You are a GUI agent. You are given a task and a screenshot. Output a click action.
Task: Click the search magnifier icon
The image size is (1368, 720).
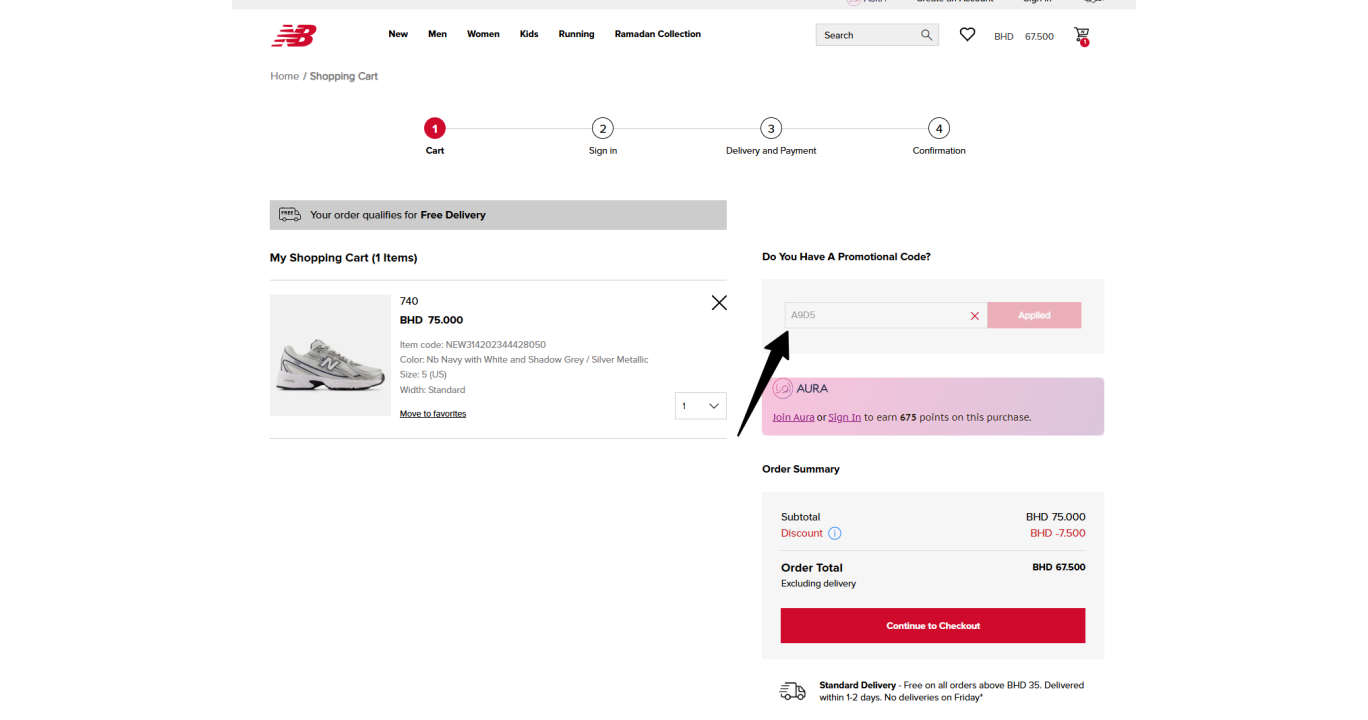927,35
